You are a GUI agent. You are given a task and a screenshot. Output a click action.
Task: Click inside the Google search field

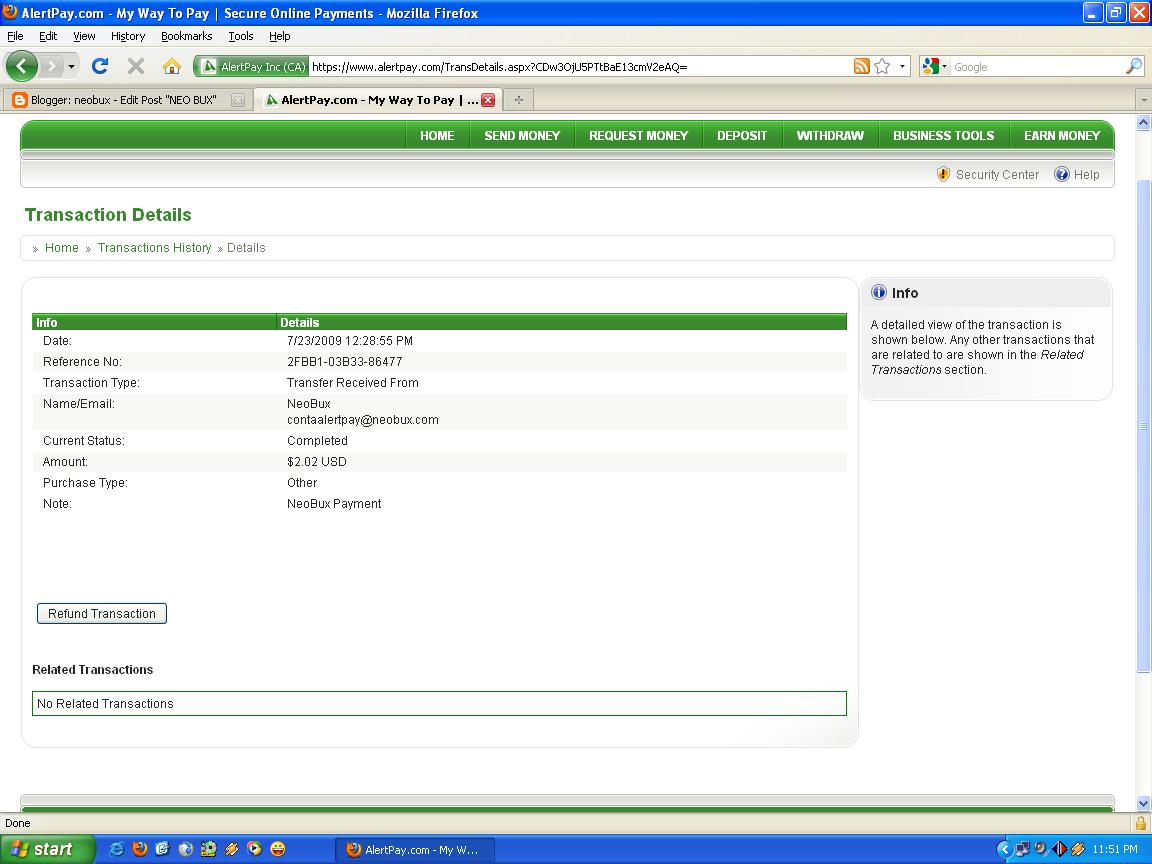(x=1030, y=66)
